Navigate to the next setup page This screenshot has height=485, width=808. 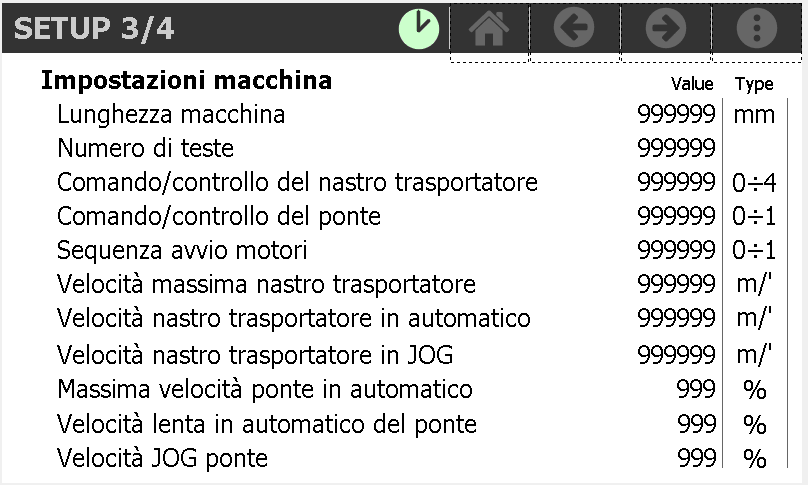click(x=665, y=30)
